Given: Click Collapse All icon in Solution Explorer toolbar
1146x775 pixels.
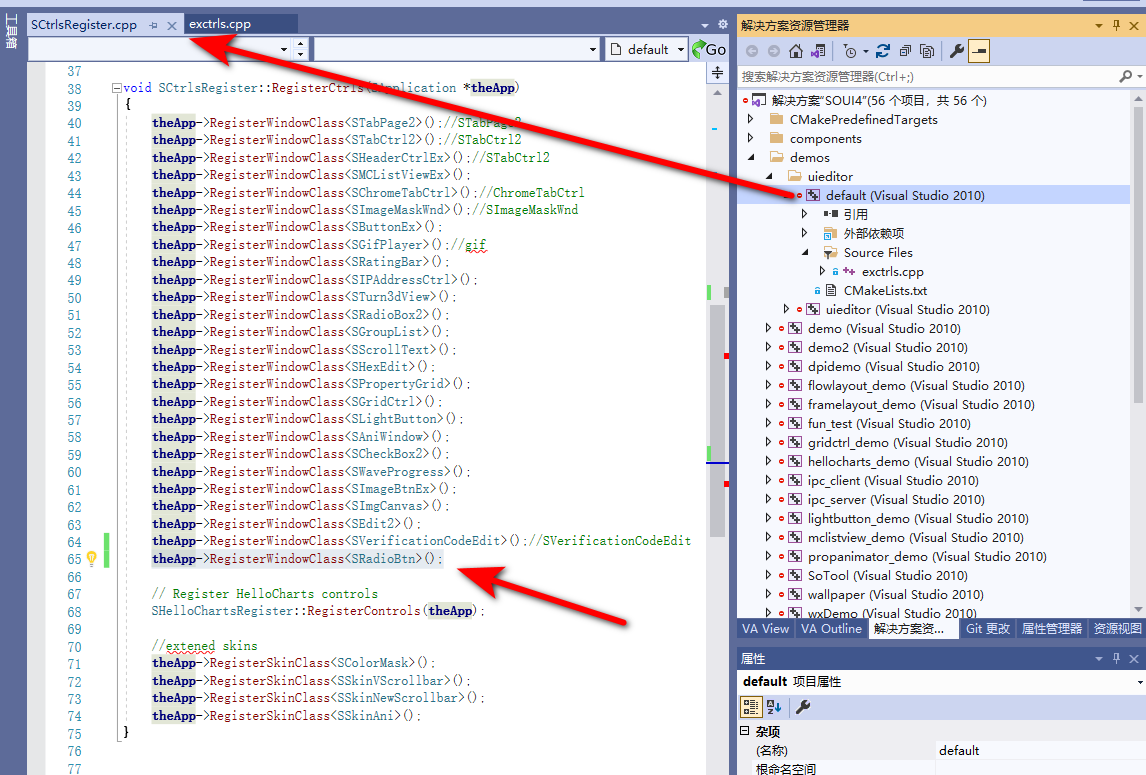Looking at the screenshot, I should click(905, 51).
